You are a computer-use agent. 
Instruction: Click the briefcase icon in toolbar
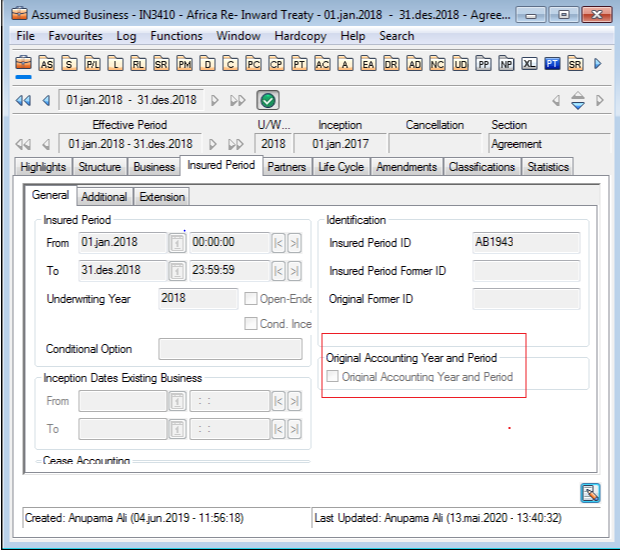(x=23, y=64)
